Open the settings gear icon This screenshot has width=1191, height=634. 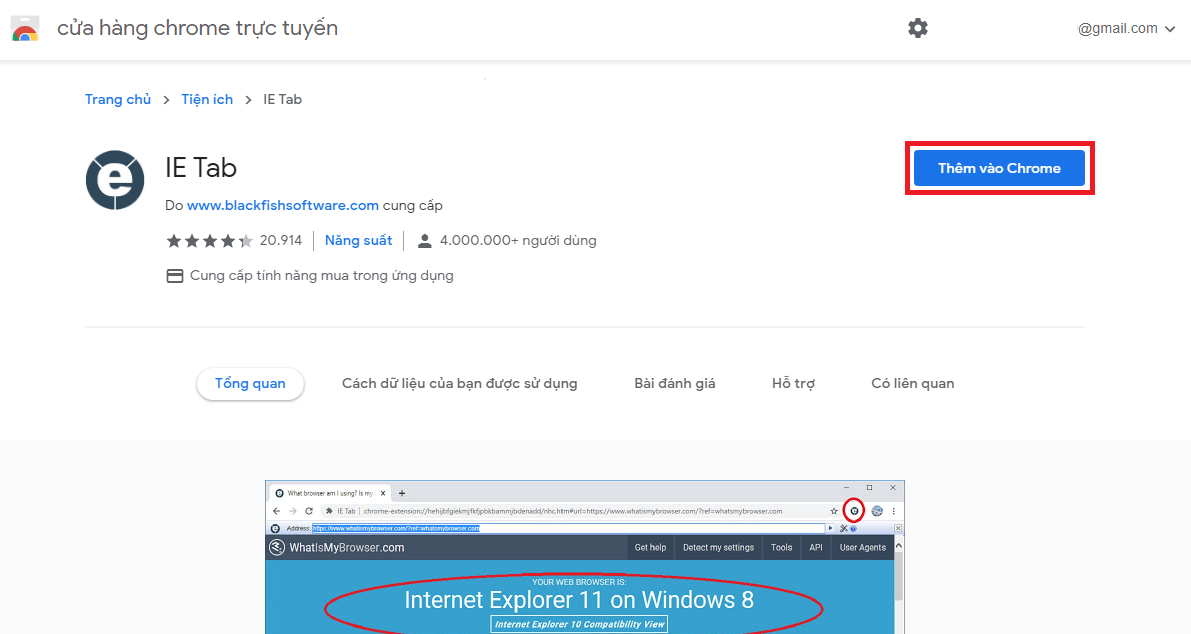click(x=918, y=28)
